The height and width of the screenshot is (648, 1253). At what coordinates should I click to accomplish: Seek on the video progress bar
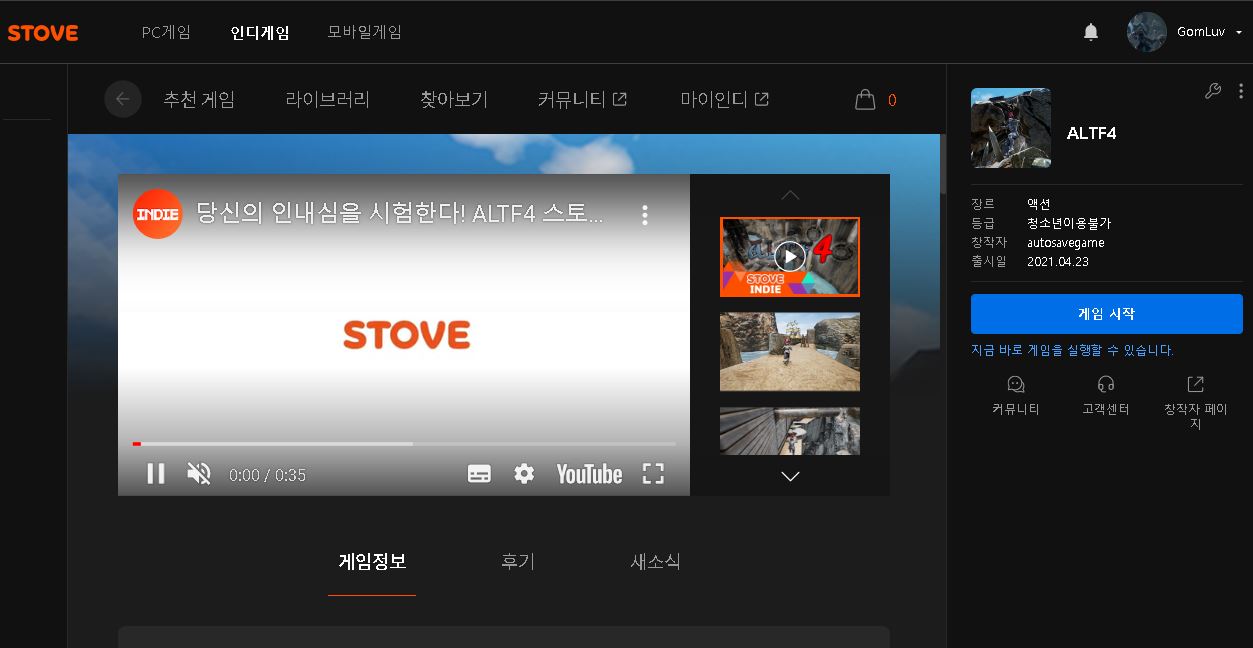pyautogui.click(x=404, y=443)
